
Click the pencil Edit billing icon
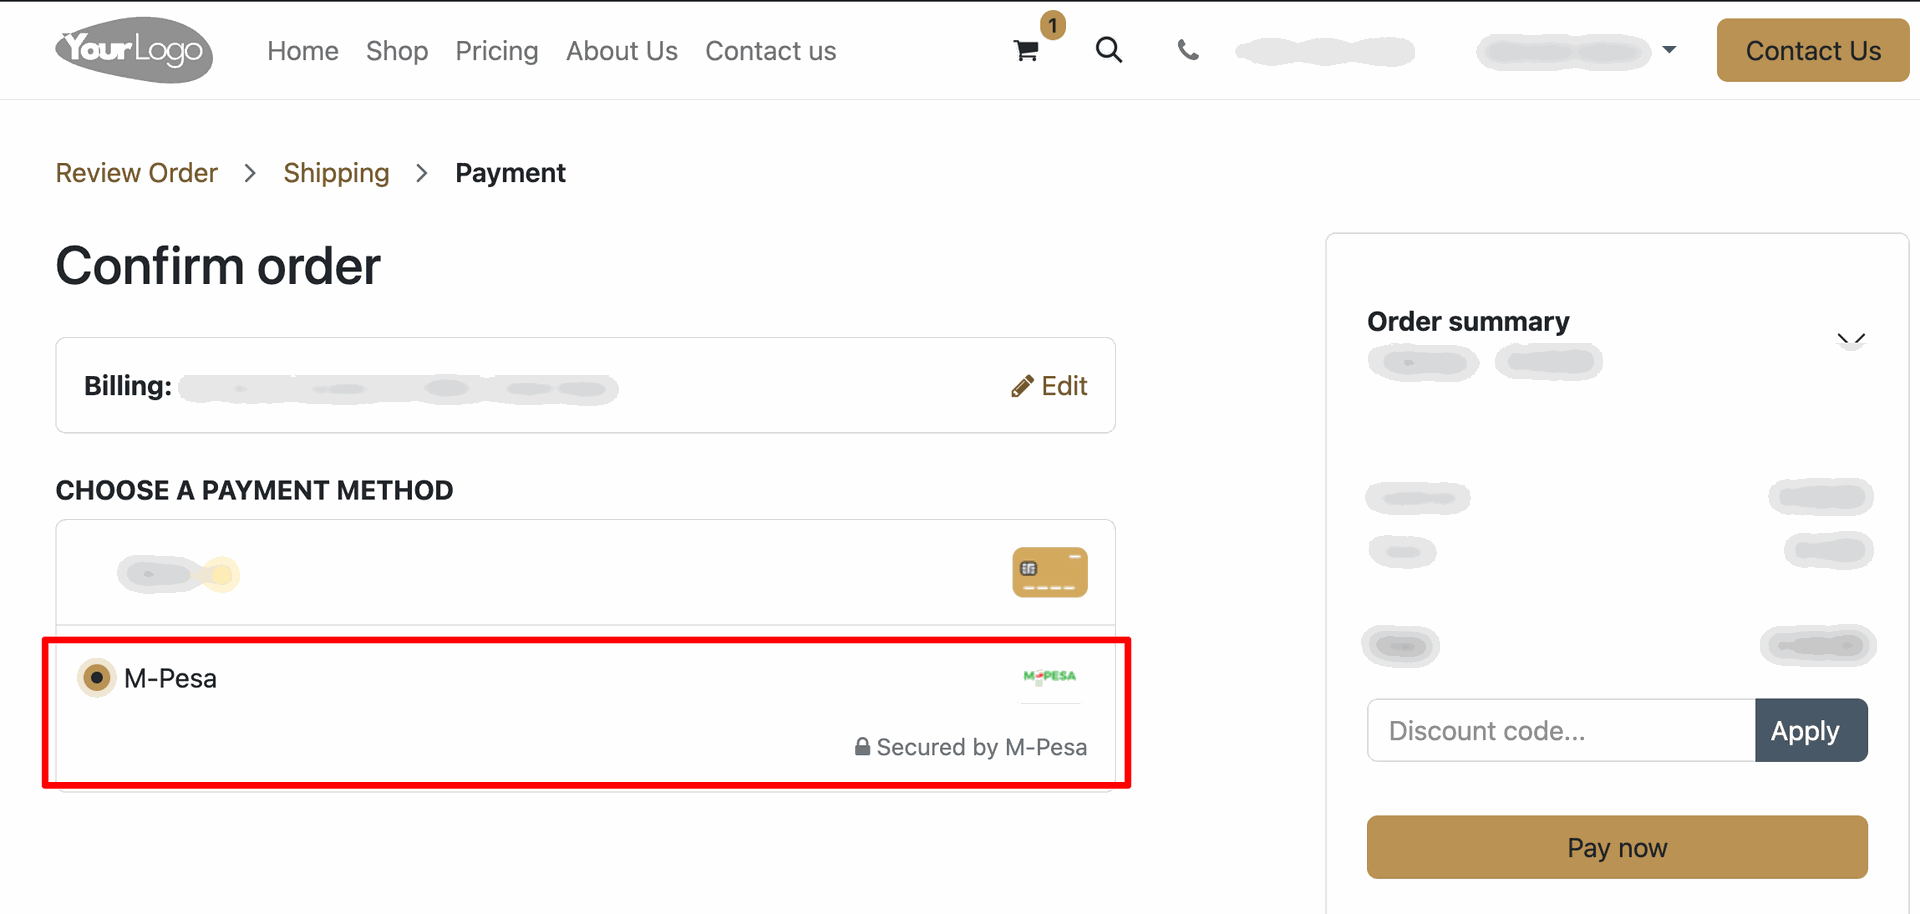coord(1022,387)
